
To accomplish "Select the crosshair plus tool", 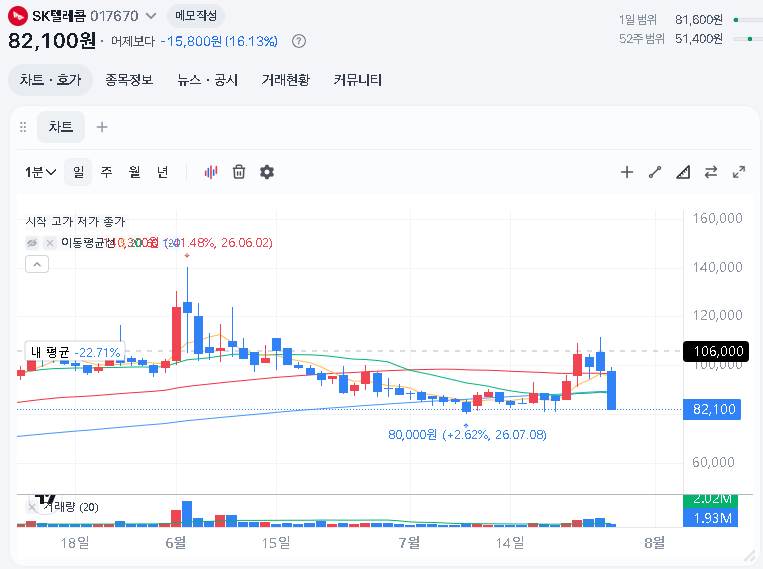I will (x=627, y=172).
